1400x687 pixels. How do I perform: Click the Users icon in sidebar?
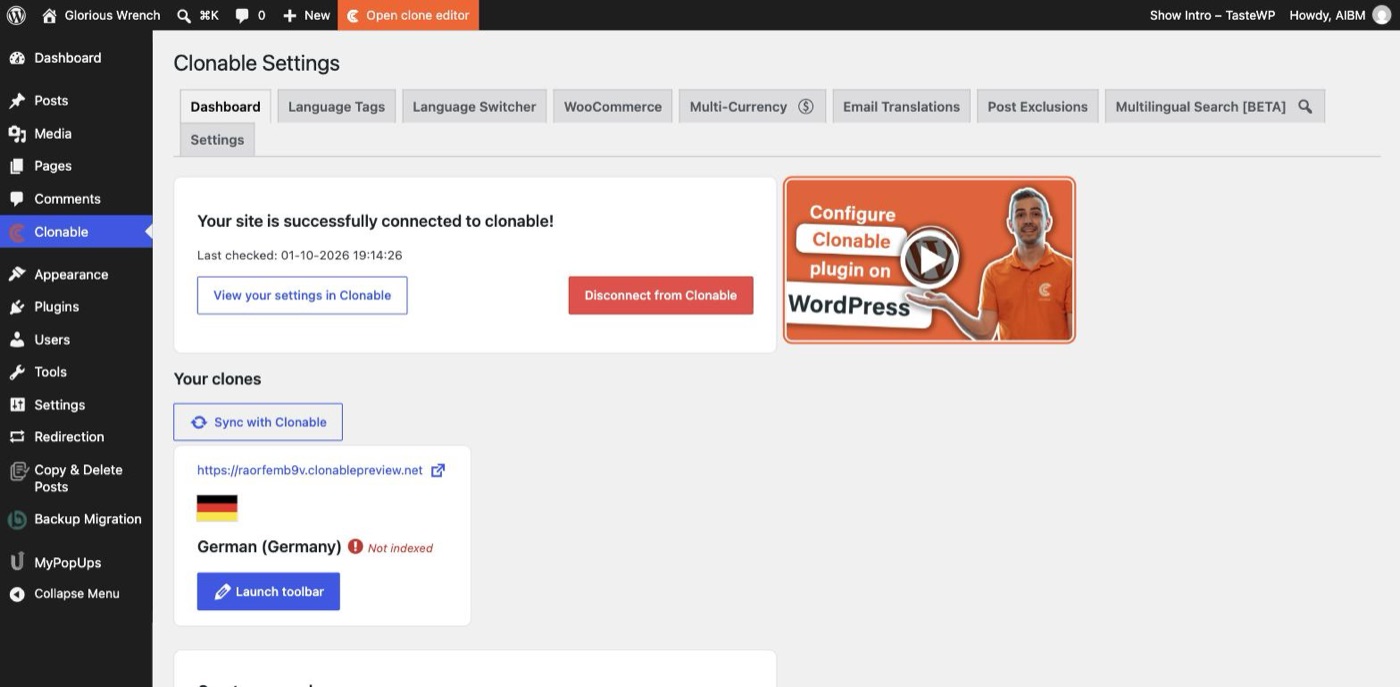tap(17, 340)
